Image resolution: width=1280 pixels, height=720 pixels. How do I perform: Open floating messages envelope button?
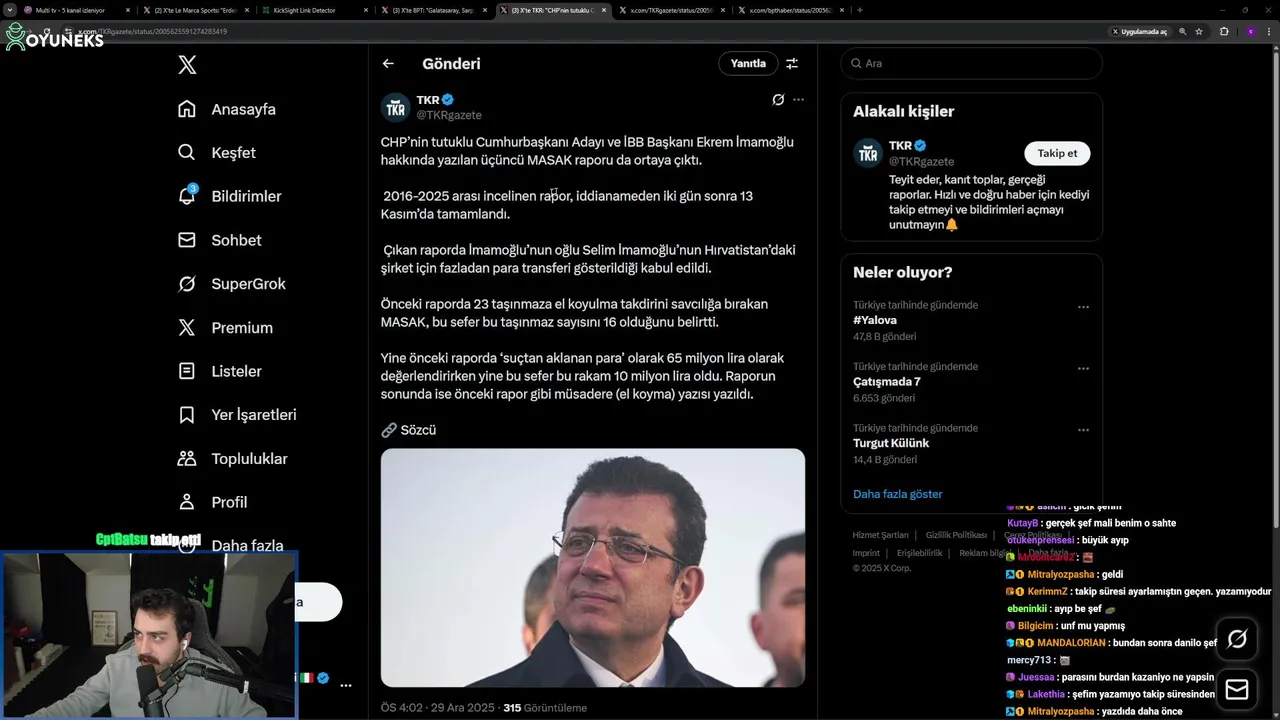[1237, 690]
